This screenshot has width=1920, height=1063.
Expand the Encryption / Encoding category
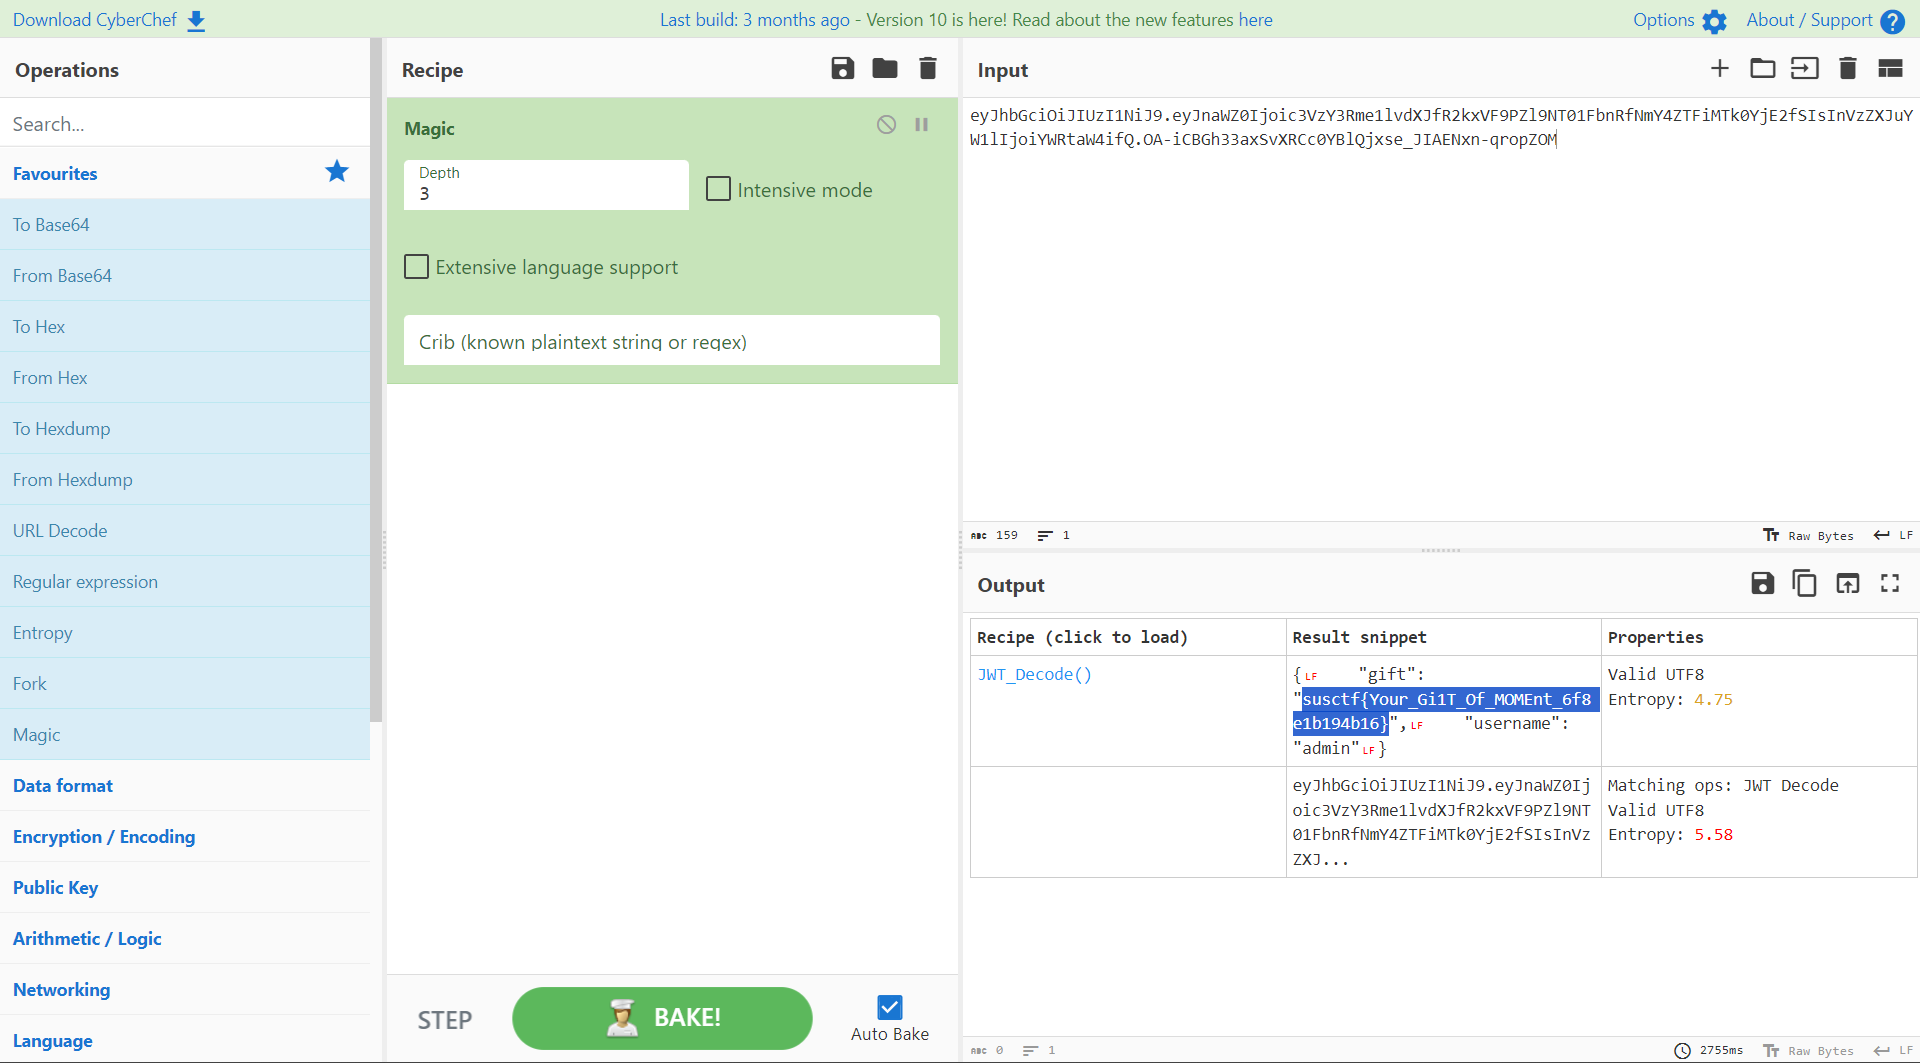pyautogui.click(x=104, y=837)
